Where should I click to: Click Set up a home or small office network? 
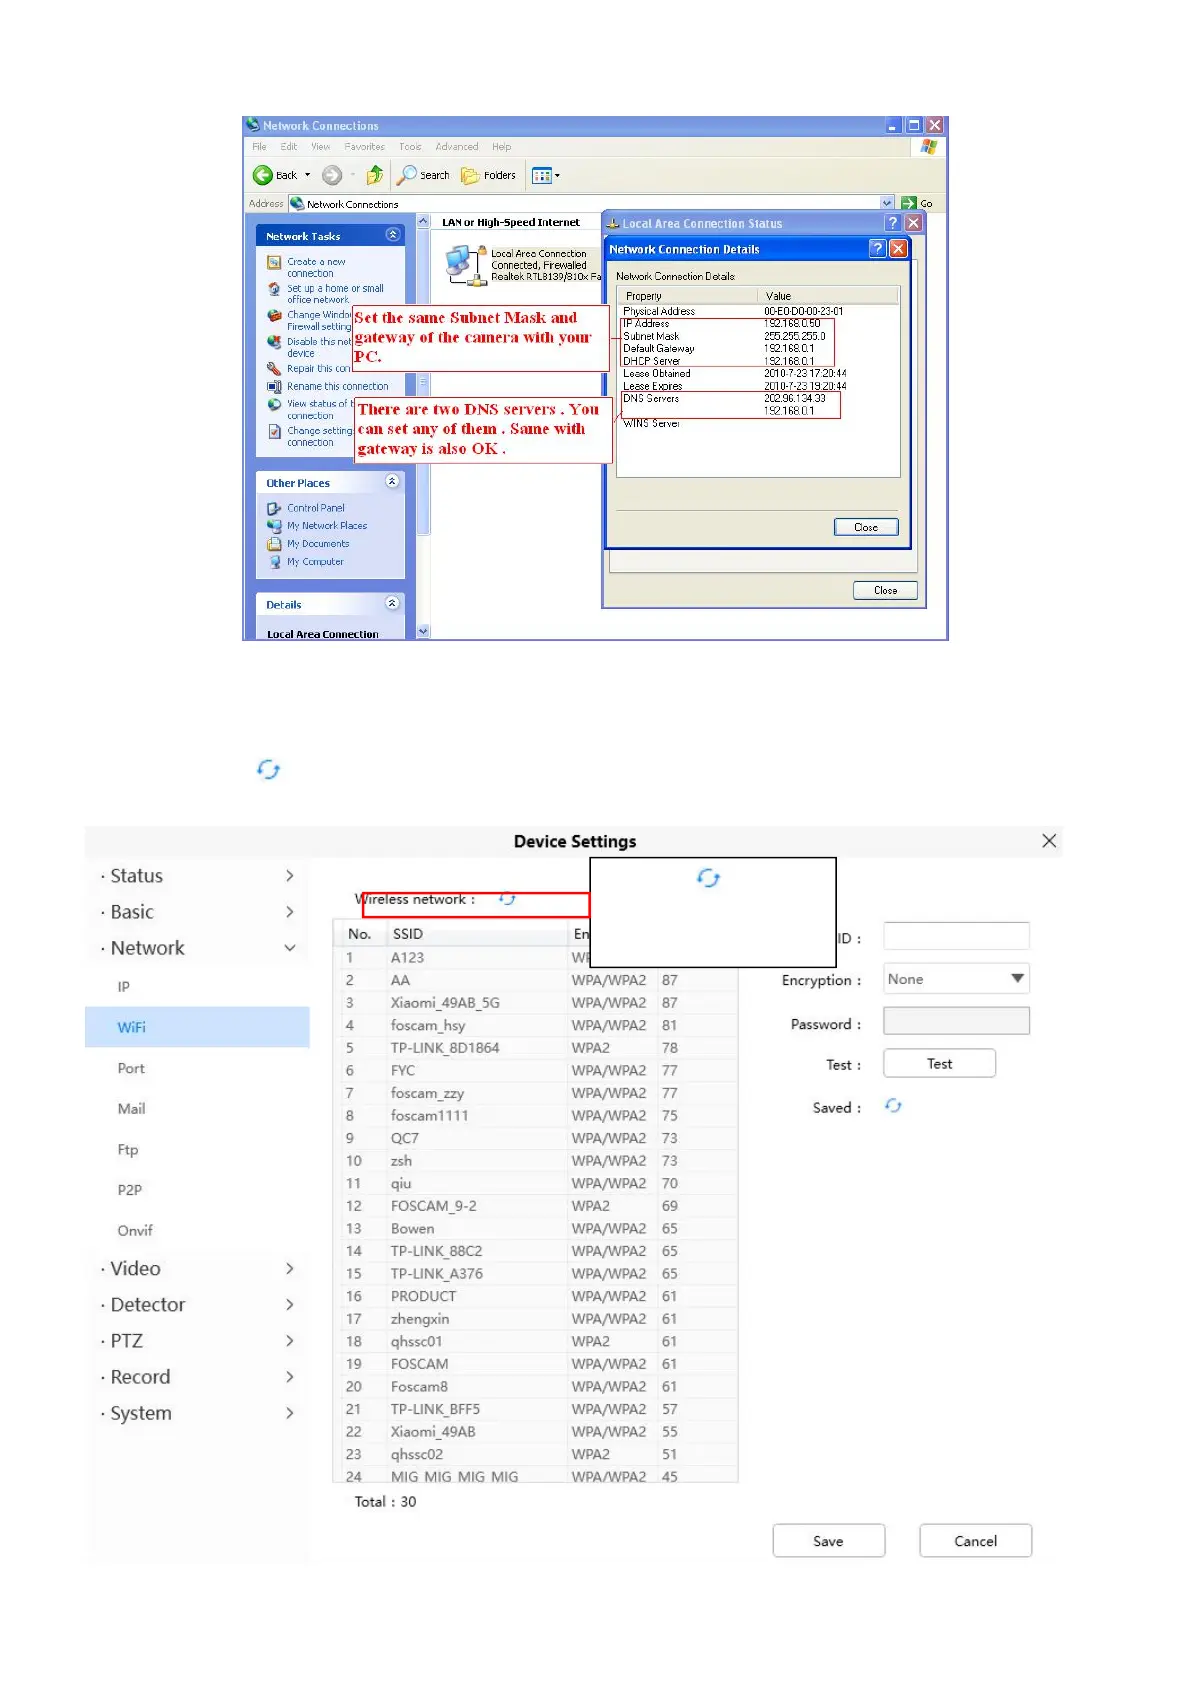(335, 294)
